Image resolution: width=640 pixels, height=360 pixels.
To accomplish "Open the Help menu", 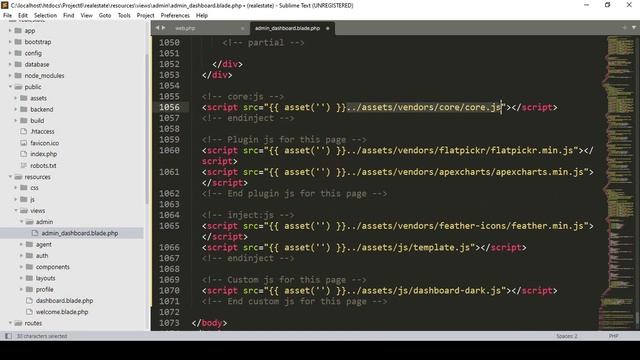I will [202, 15].
